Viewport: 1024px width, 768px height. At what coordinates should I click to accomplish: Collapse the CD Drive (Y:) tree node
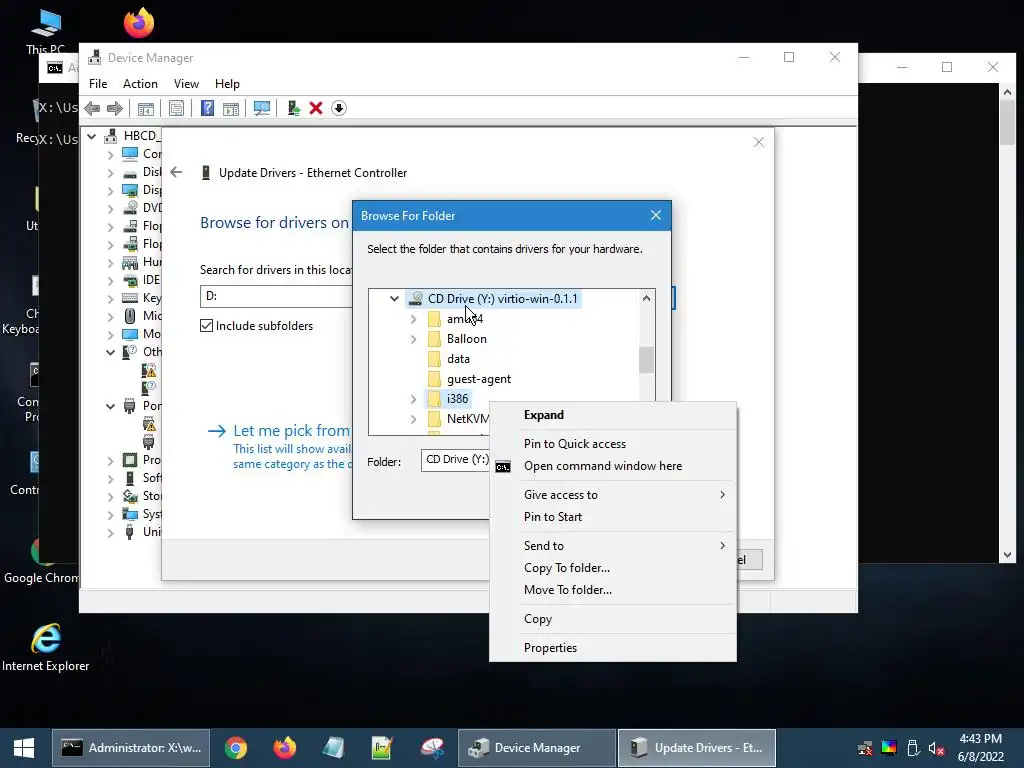(394, 299)
